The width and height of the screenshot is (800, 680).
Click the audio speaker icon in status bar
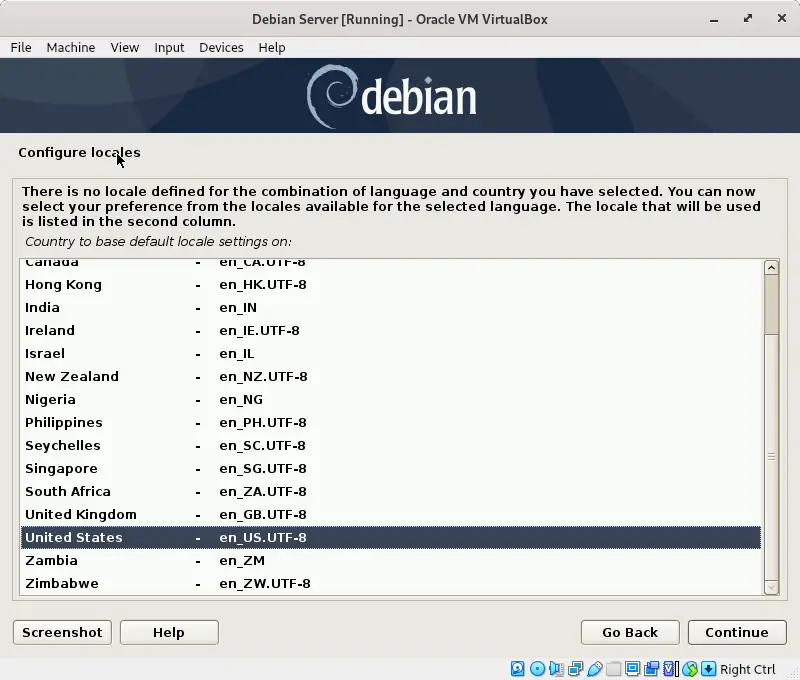[x=556, y=668]
